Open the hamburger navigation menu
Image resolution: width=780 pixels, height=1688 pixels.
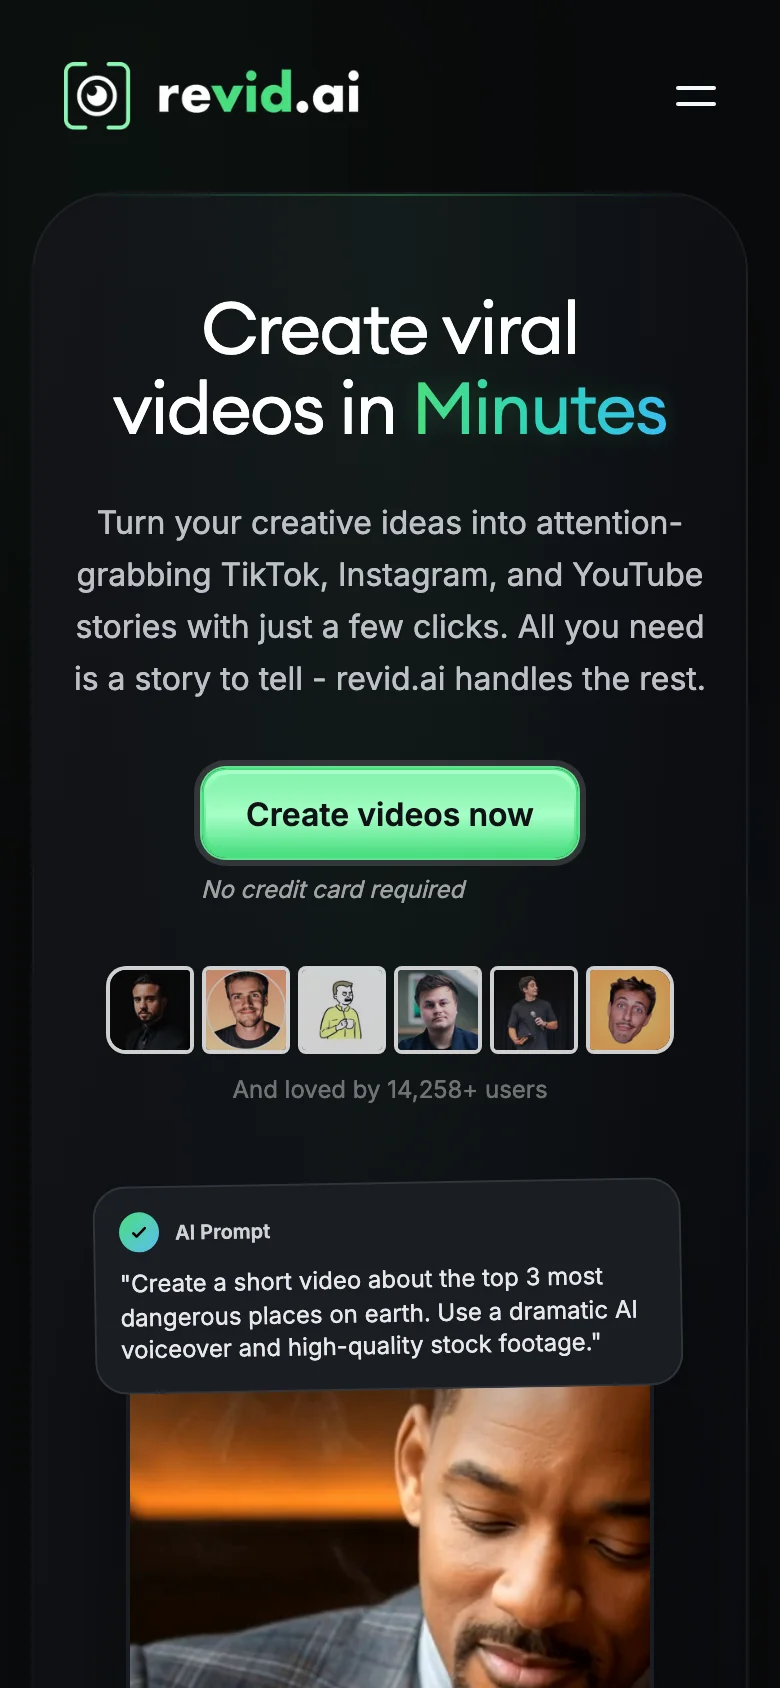(x=696, y=96)
